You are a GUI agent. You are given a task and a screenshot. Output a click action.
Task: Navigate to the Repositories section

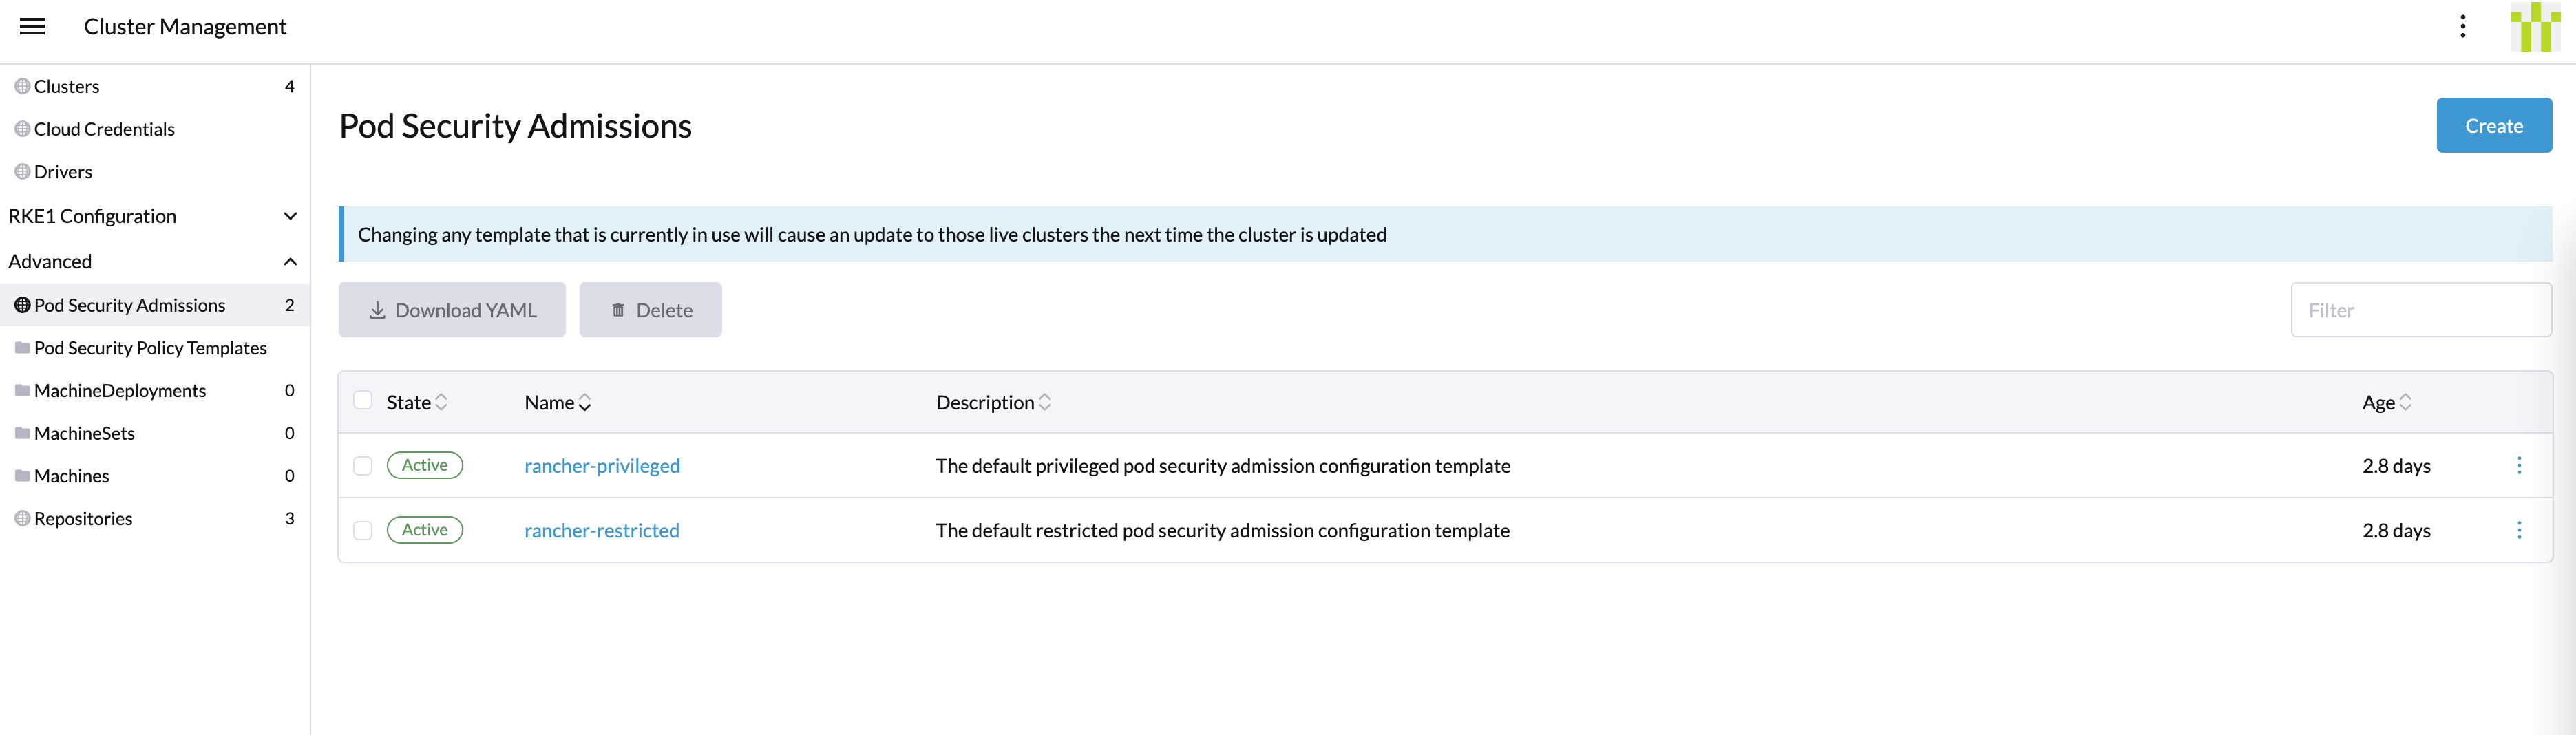coord(83,518)
